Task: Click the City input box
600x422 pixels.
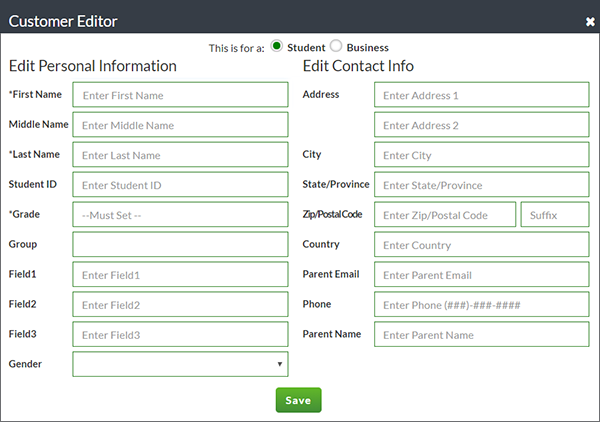Action: click(481, 155)
